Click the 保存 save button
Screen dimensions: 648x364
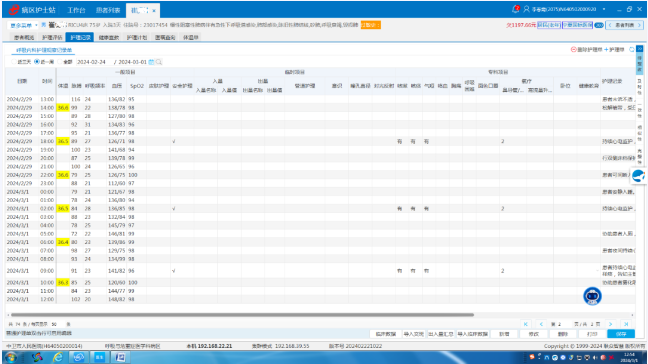[x=621, y=334]
